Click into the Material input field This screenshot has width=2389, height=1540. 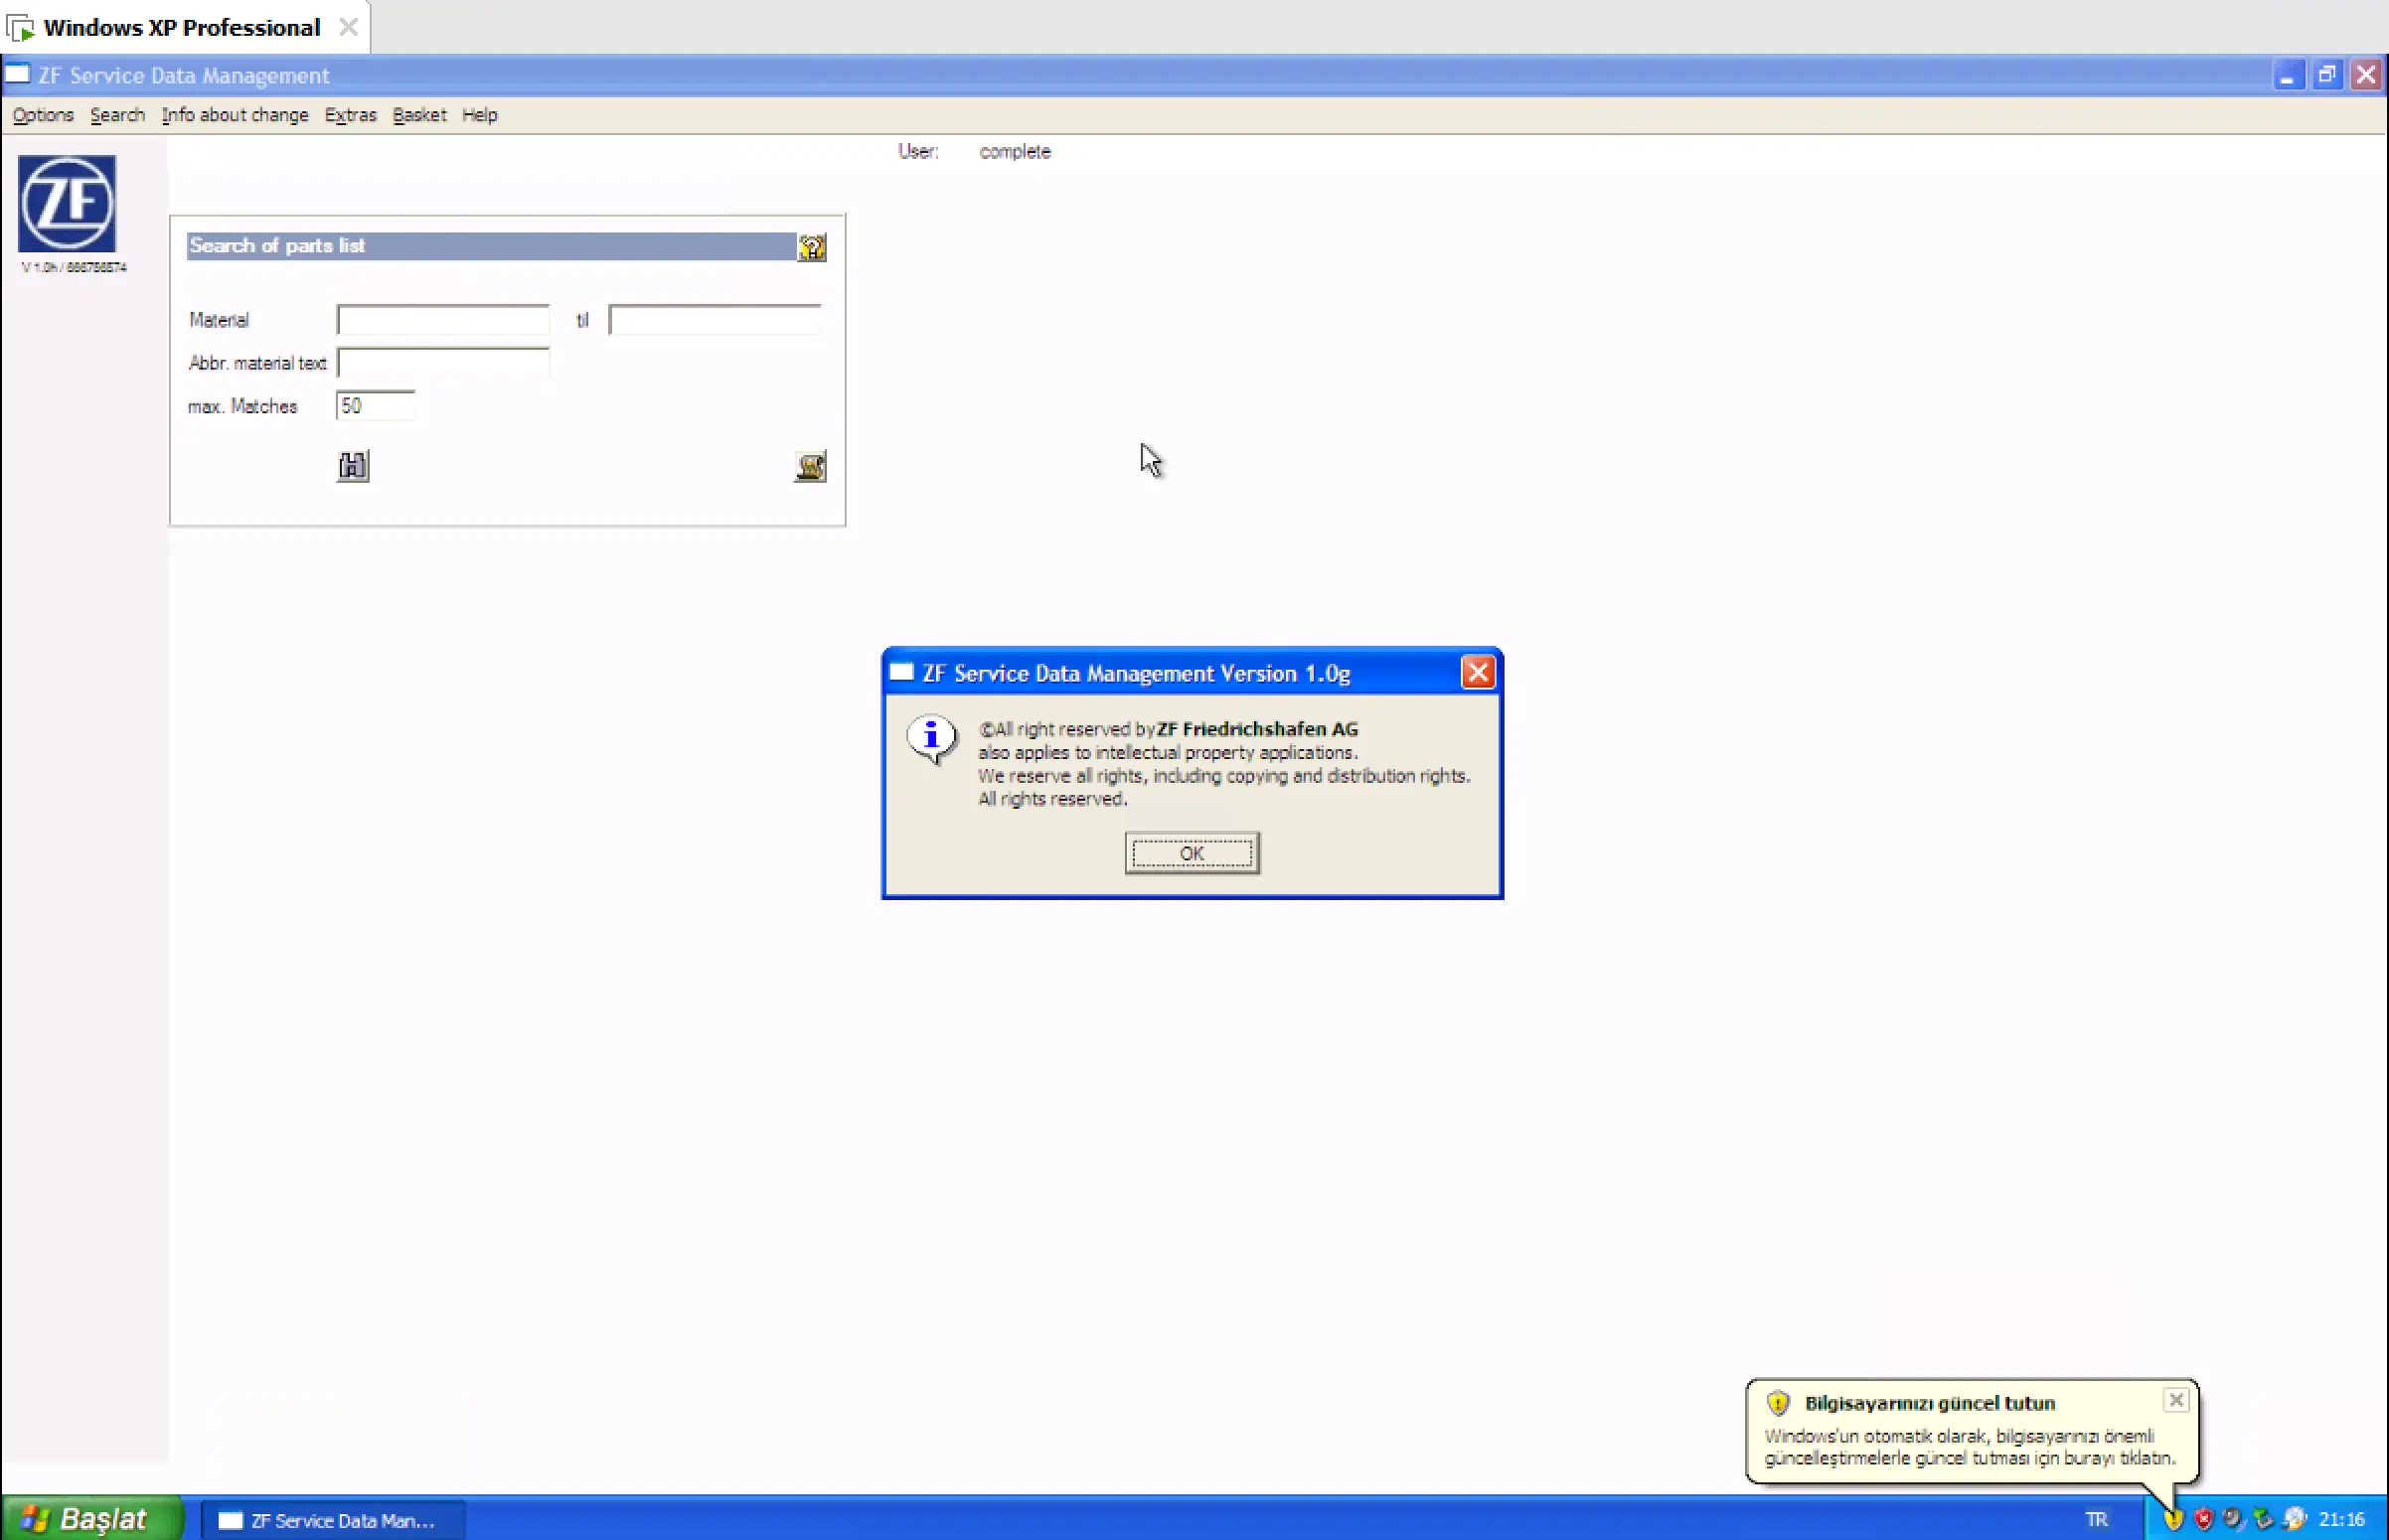pos(443,320)
